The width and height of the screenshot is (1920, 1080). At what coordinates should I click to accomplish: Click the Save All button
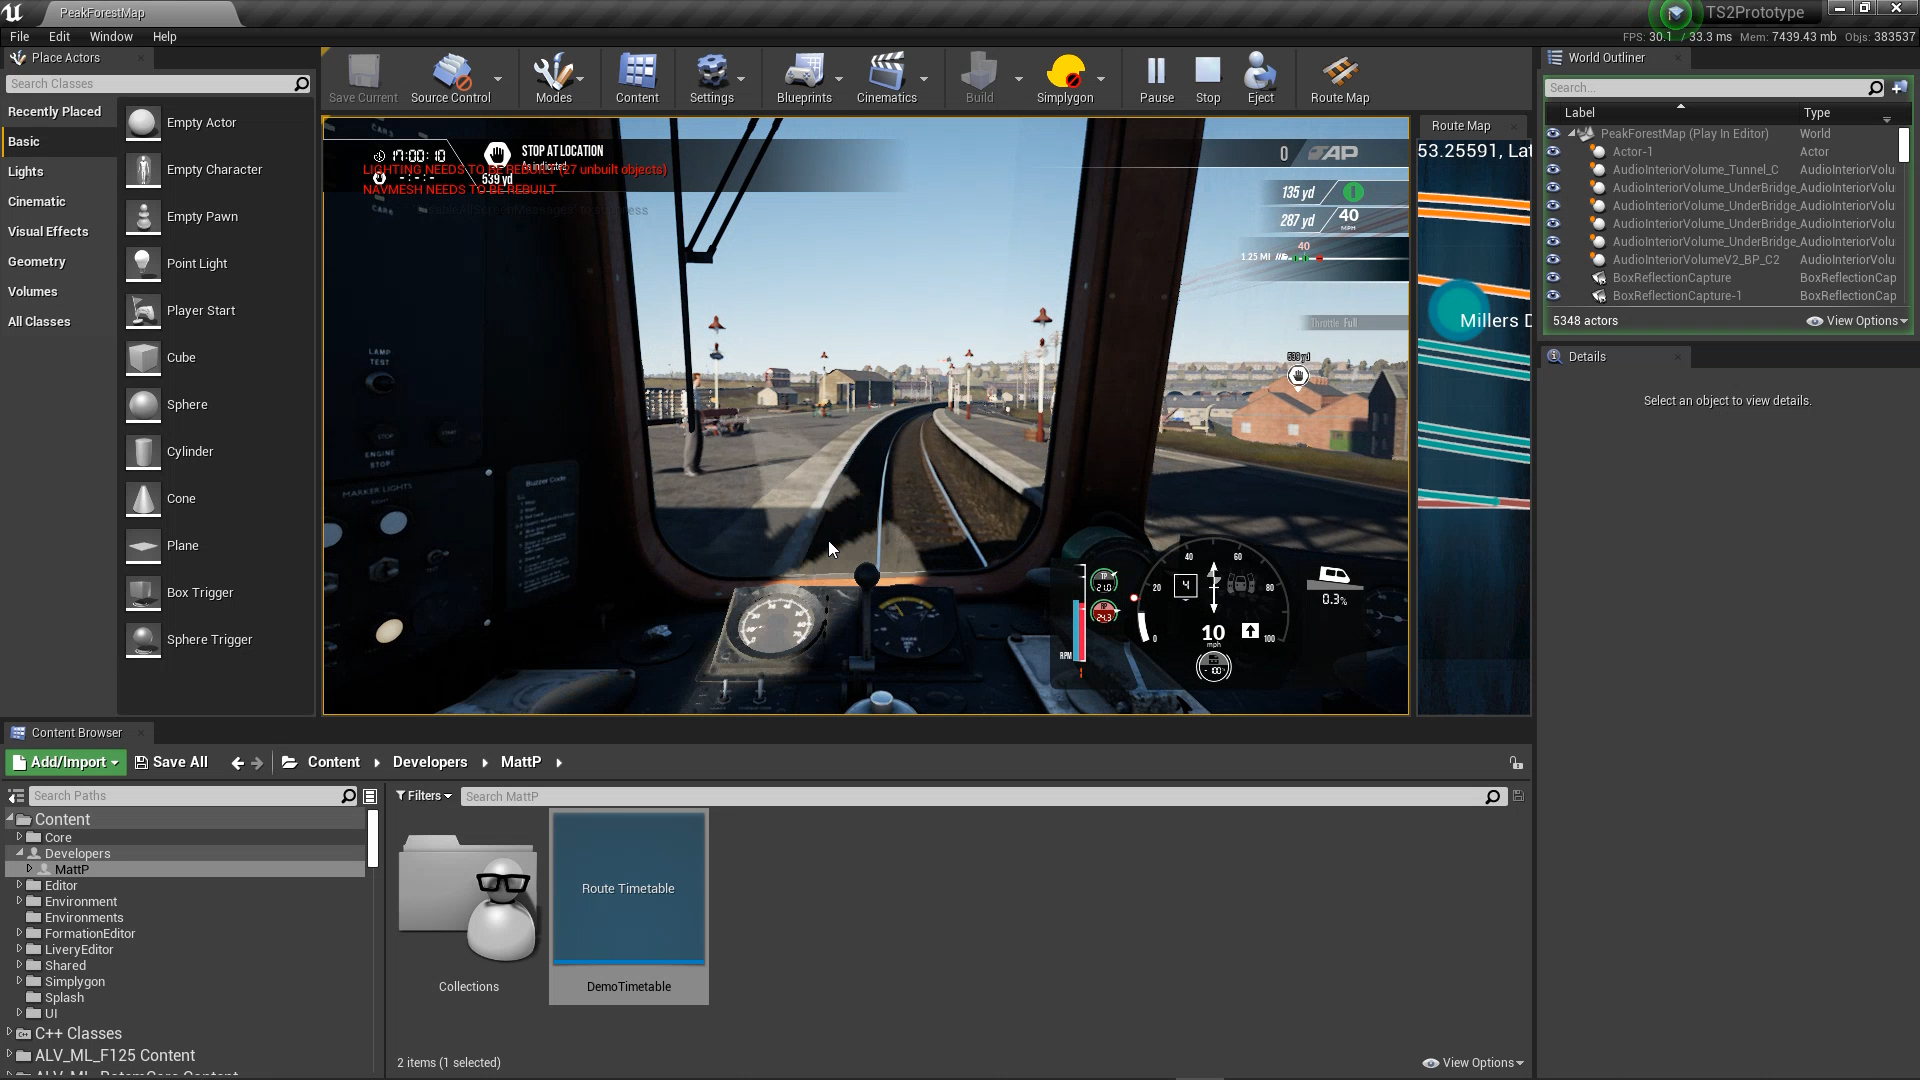pos(171,762)
